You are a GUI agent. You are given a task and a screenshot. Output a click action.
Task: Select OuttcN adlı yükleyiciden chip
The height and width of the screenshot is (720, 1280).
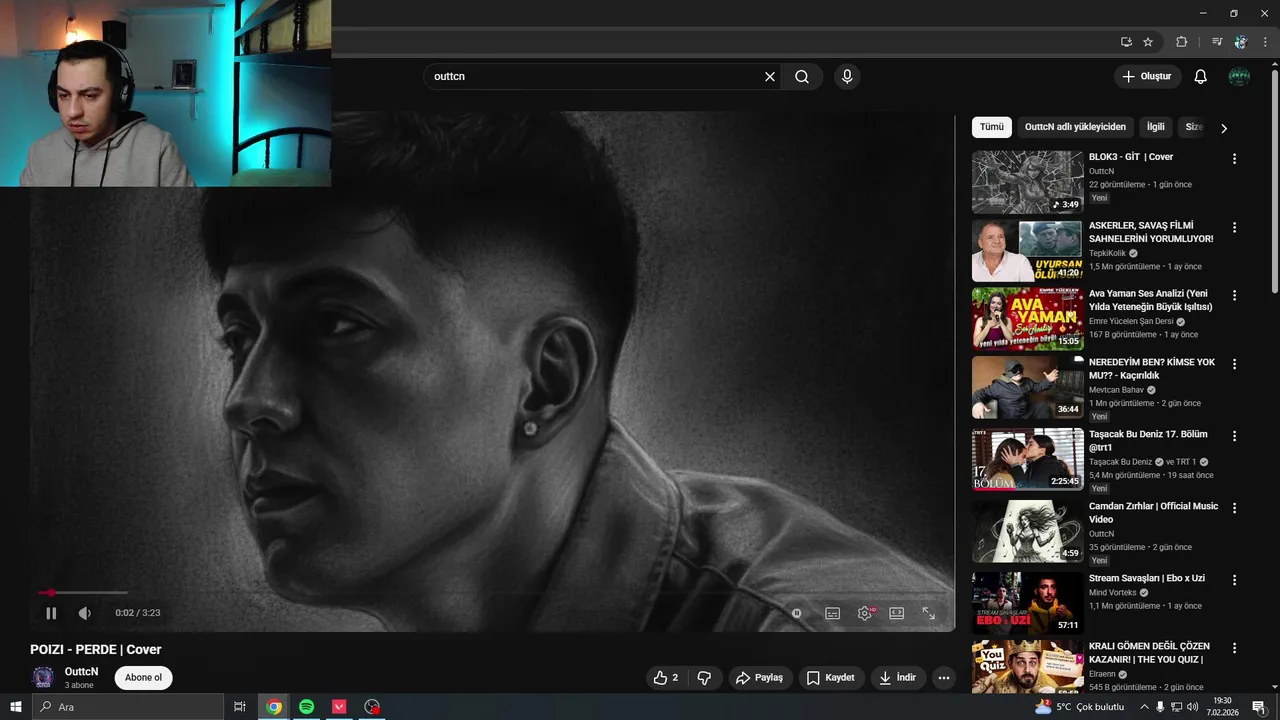point(1075,127)
